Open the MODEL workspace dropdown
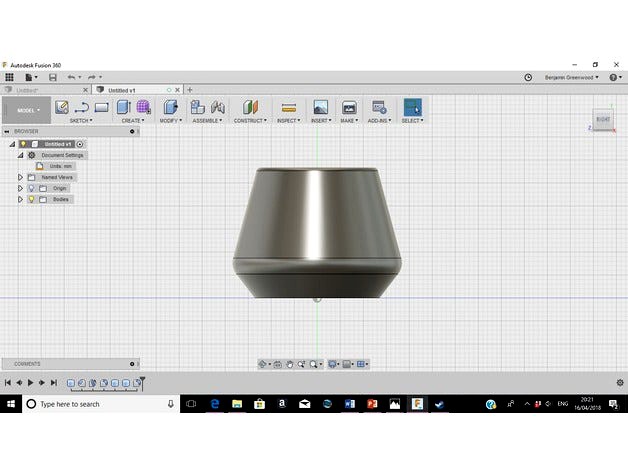Image resolution: width=628 pixels, height=472 pixels. click(x=26, y=110)
